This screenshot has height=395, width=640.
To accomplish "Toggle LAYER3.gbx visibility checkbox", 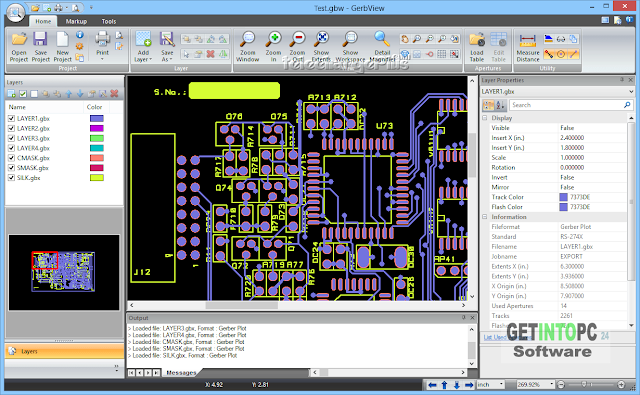I will [11, 138].
